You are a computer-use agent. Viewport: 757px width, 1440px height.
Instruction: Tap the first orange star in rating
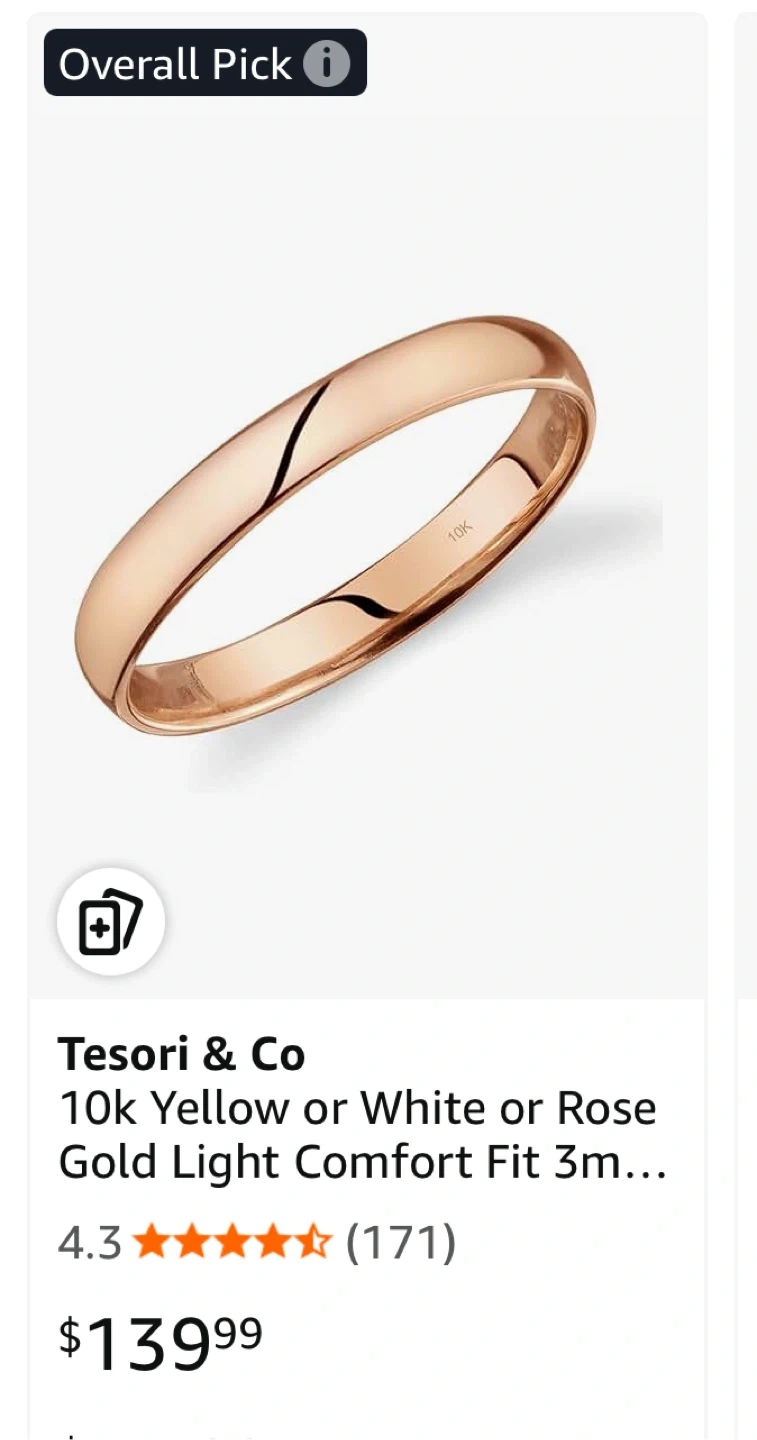(152, 1243)
